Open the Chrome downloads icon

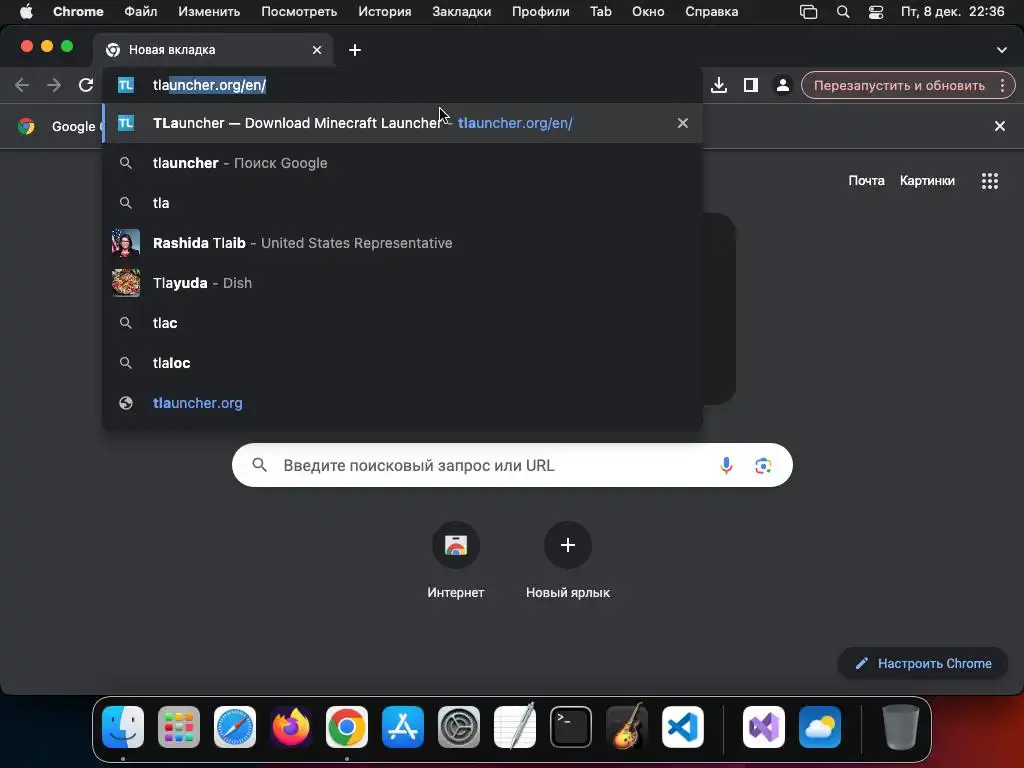point(719,85)
